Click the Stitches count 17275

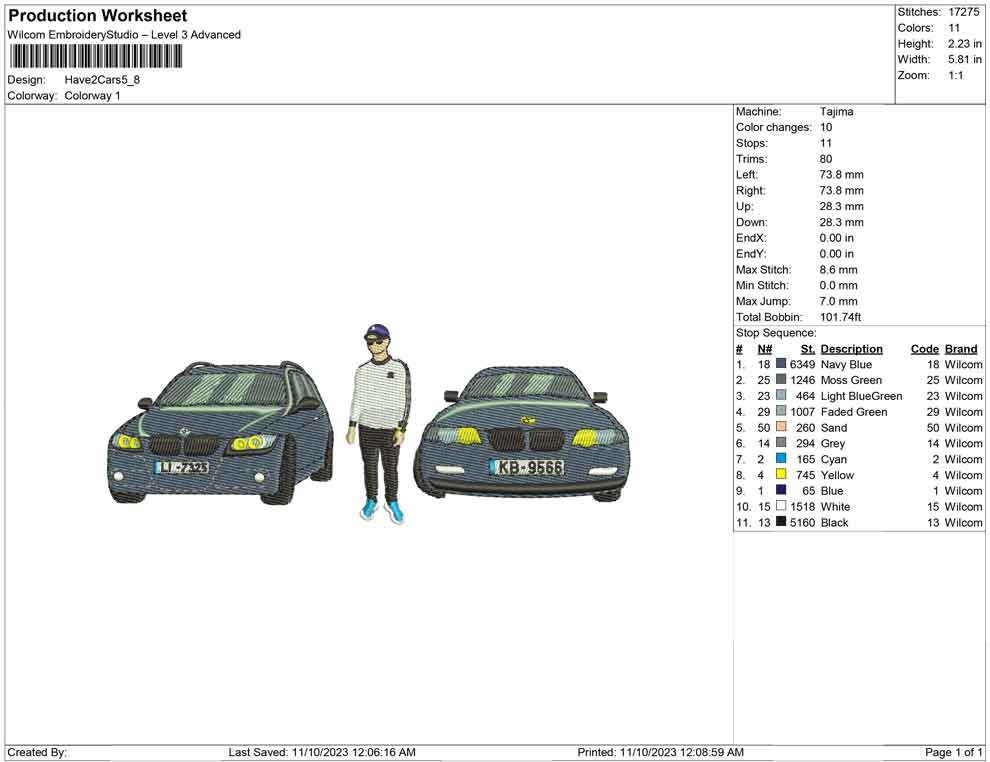click(964, 12)
